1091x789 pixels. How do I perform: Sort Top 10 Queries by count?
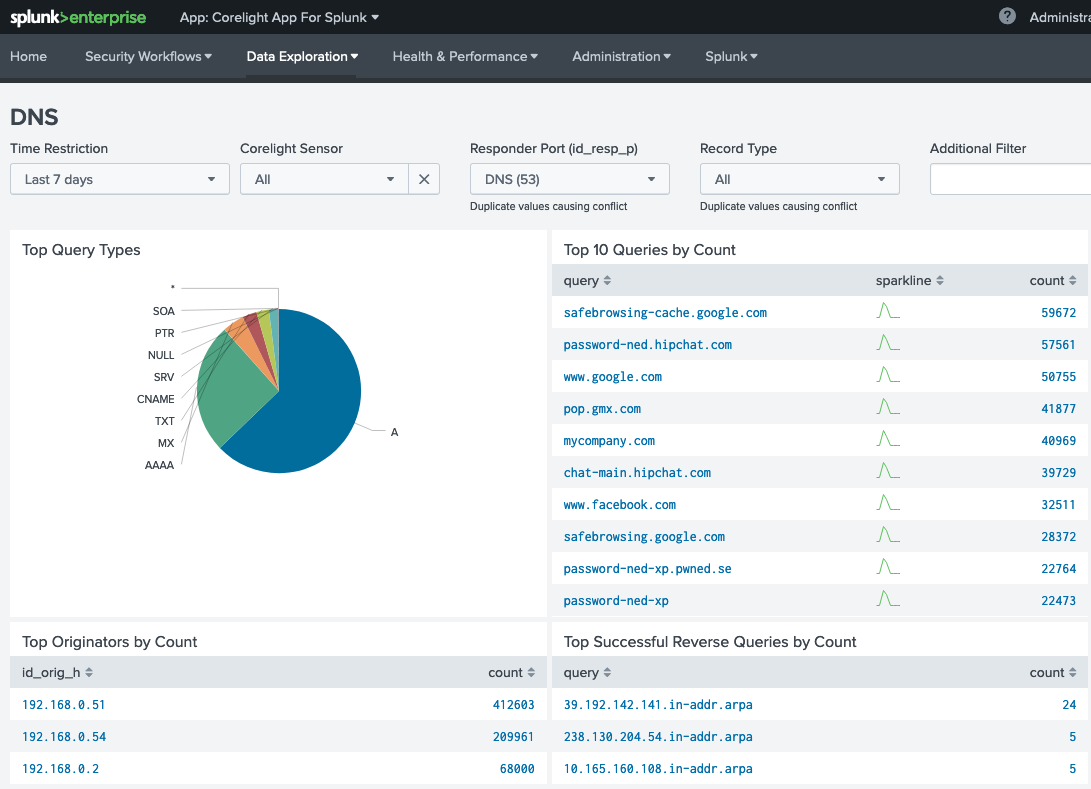pos(1052,281)
